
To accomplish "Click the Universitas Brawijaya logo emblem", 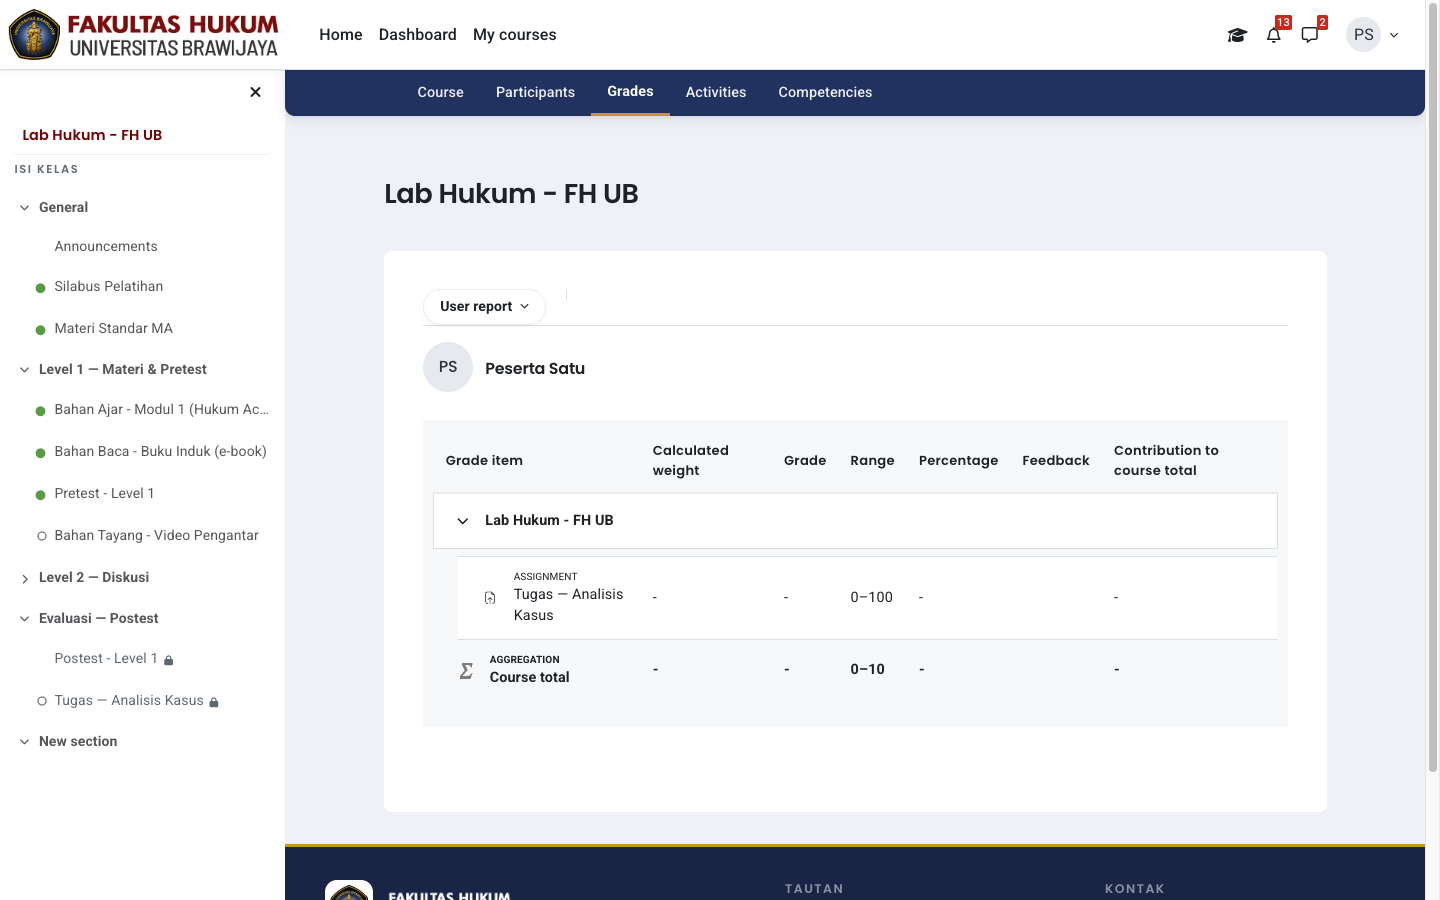I will click(x=34, y=35).
